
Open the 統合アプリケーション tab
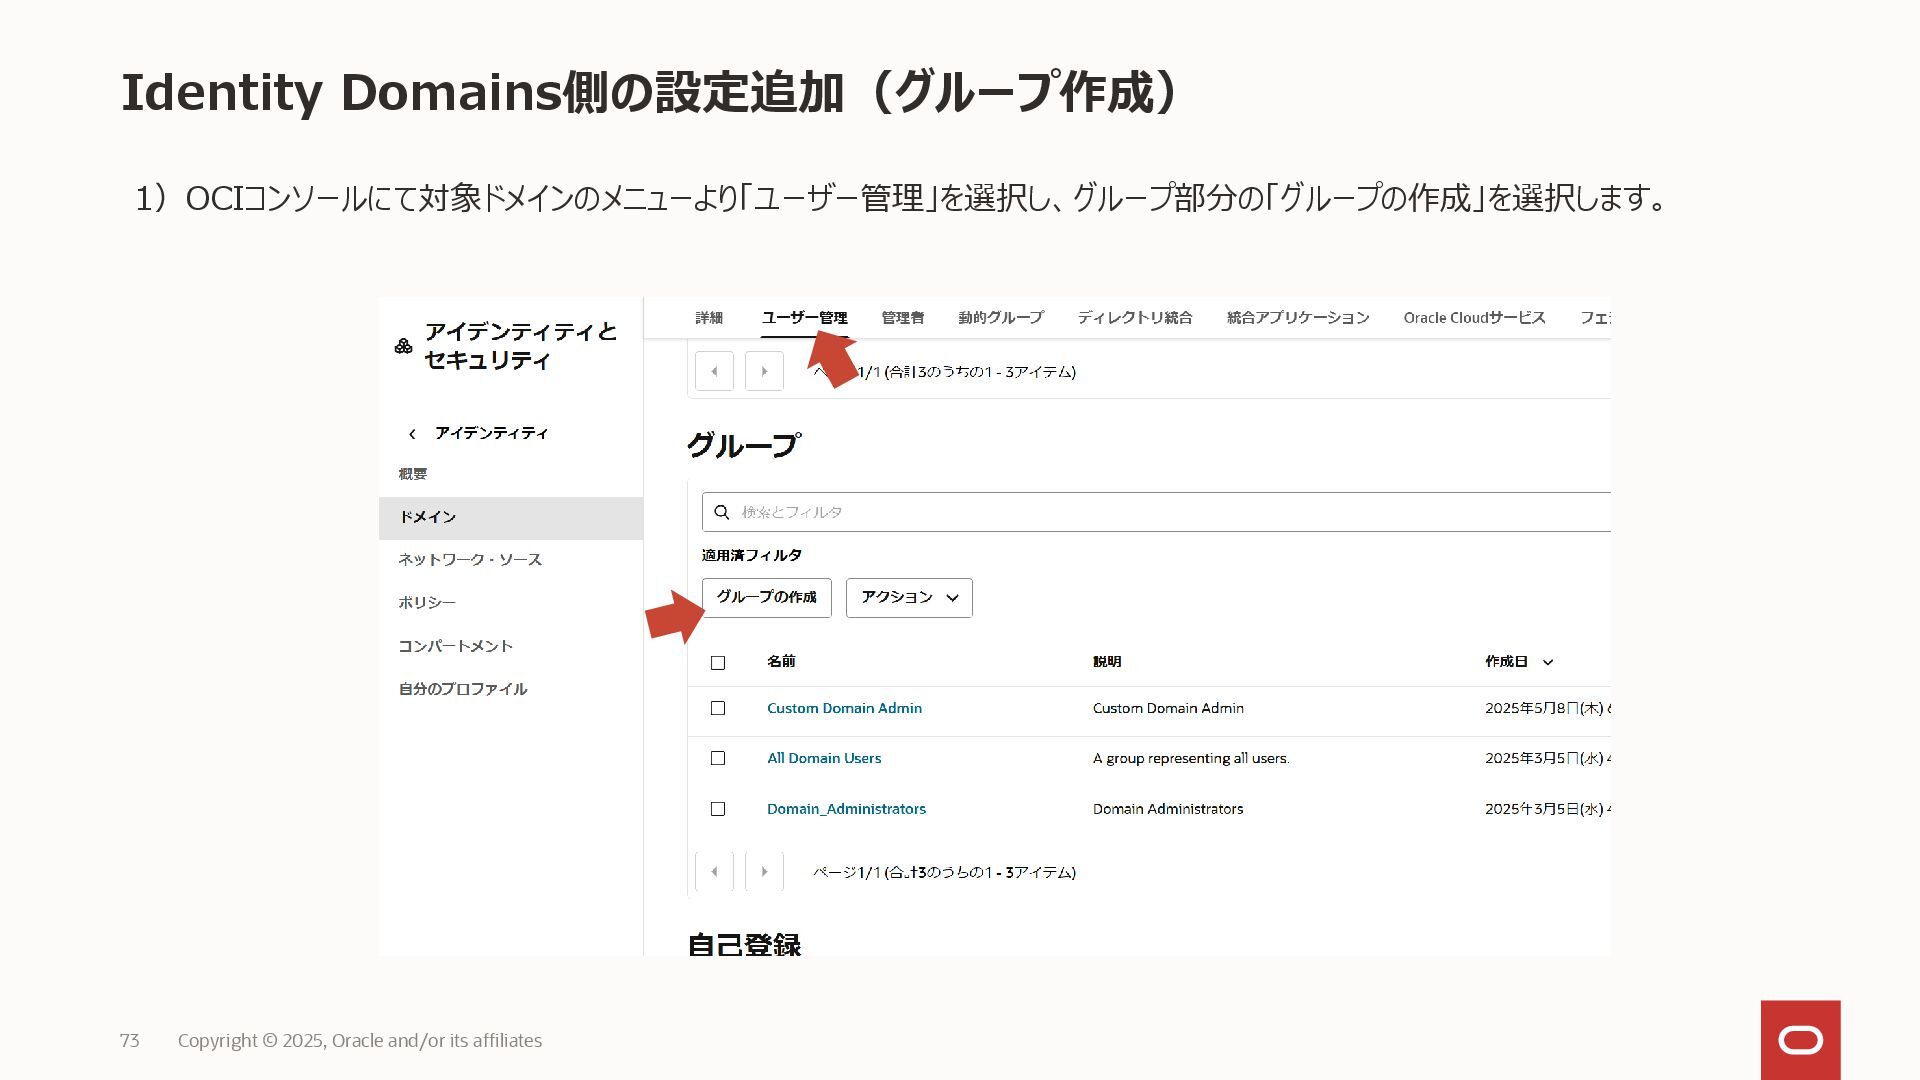click(1298, 318)
